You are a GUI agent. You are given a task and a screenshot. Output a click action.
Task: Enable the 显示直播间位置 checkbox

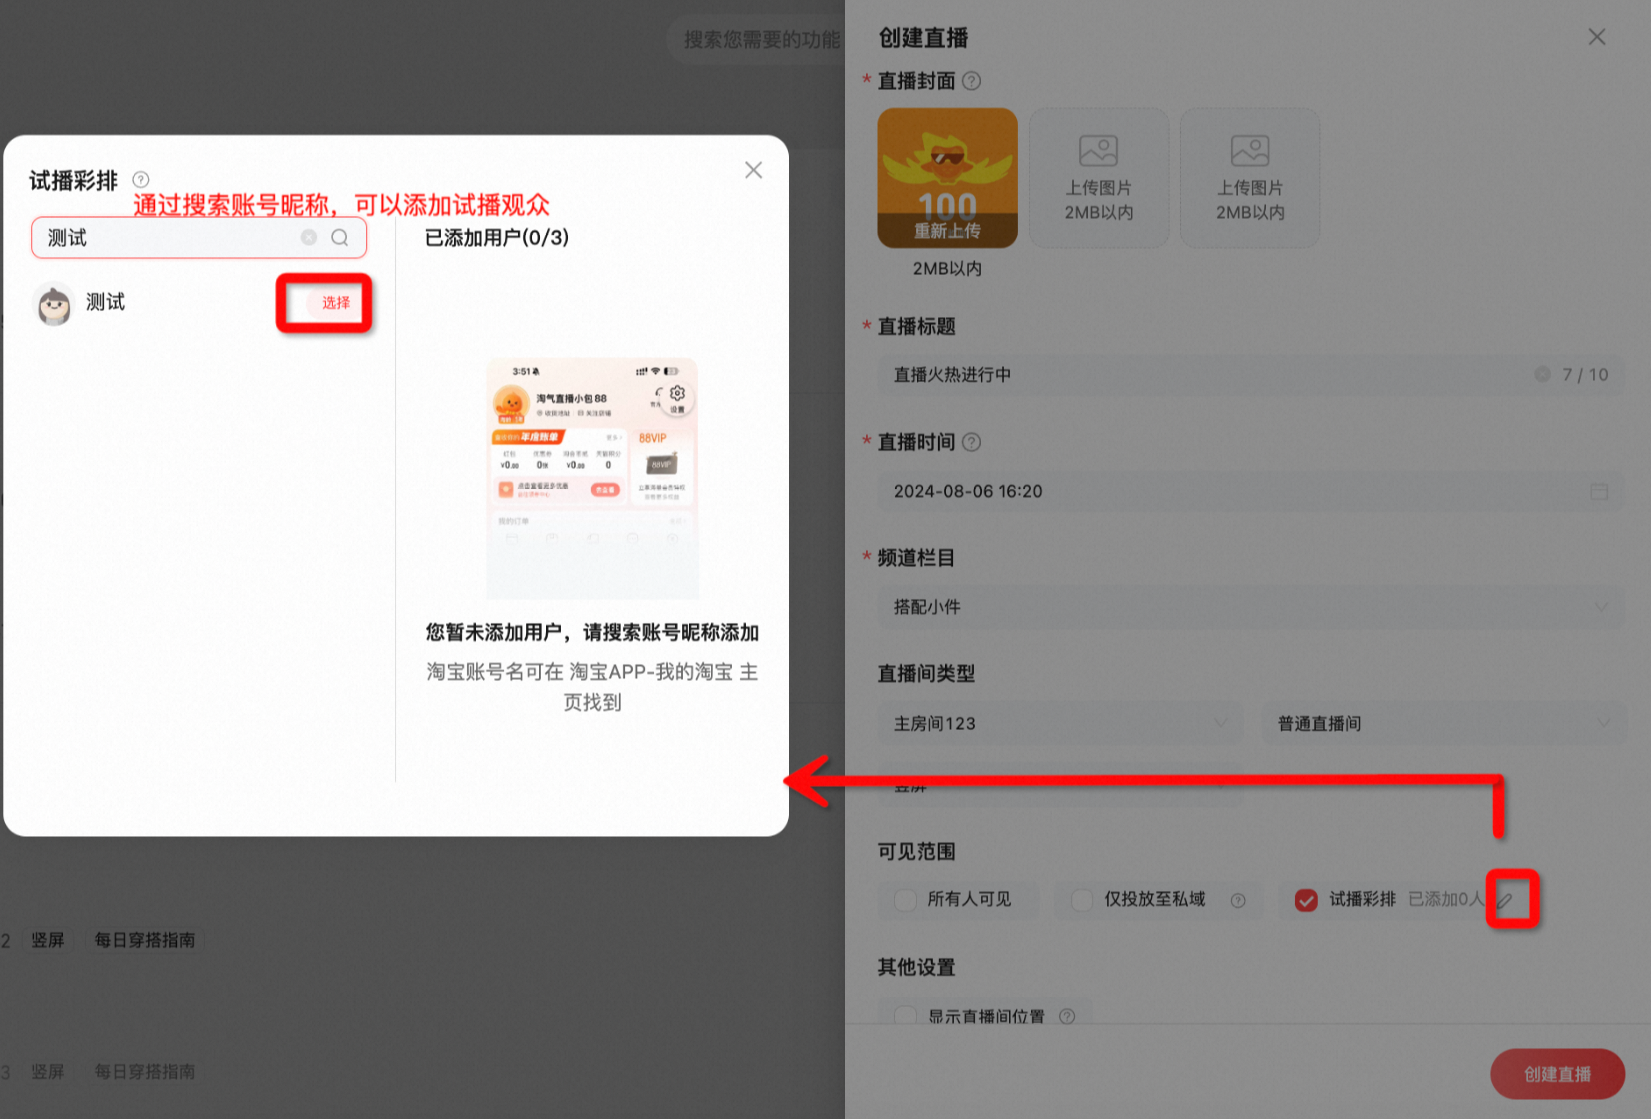tap(905, 1016)
